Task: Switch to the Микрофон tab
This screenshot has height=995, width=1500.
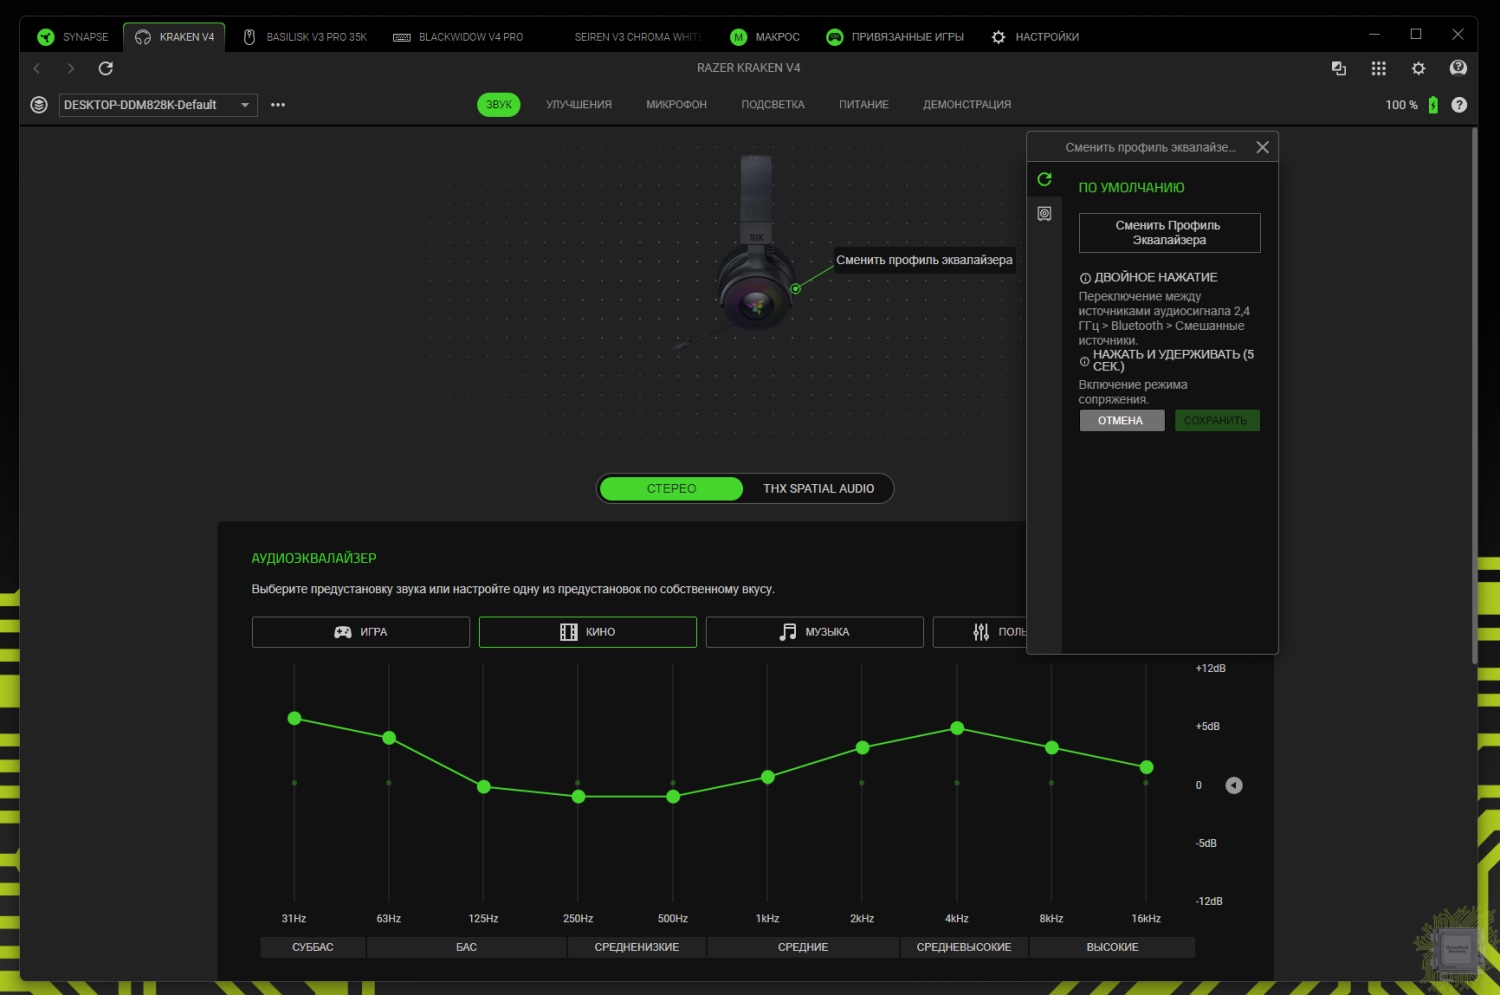Action: click(x=676, y=105)
